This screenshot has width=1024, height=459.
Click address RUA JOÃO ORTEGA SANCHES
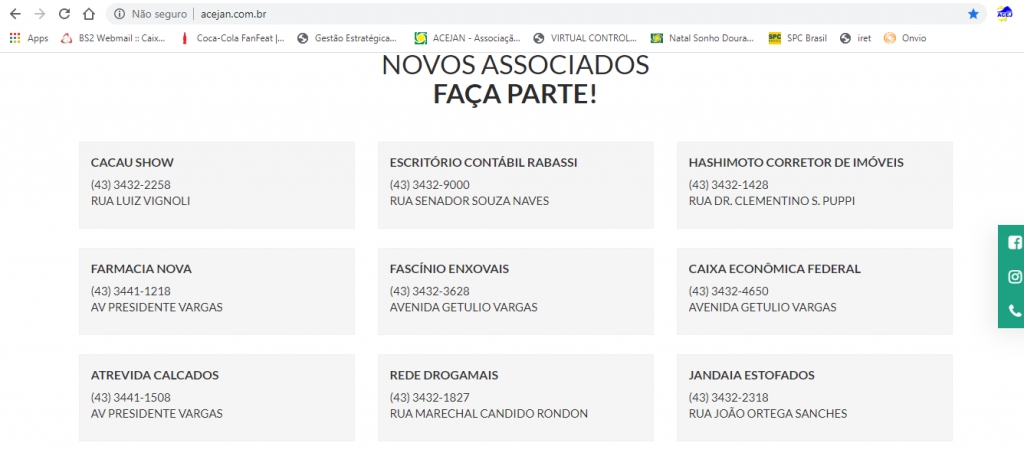click(768, 414)
